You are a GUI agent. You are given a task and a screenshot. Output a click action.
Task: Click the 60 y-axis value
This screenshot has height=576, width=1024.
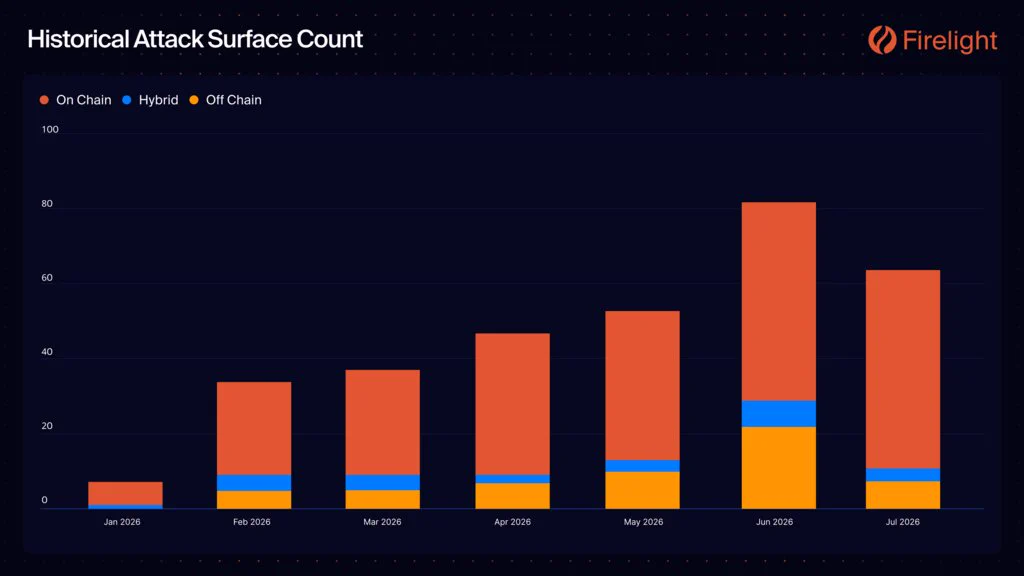point(47,278)
